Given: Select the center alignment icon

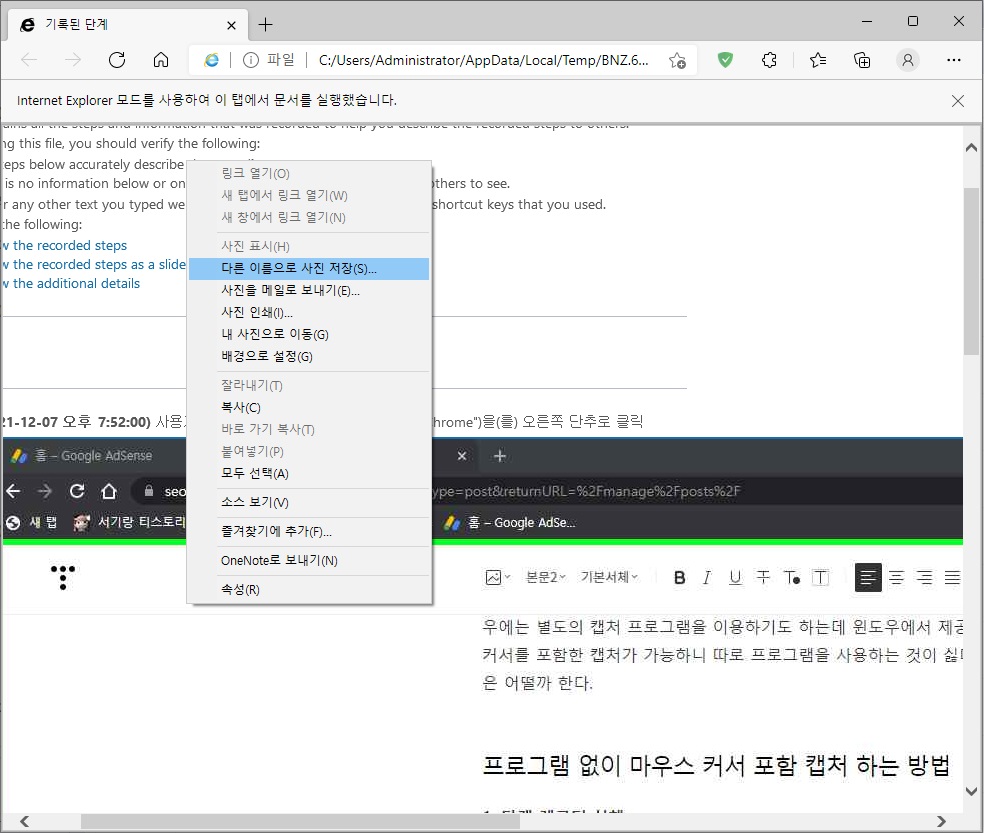Looking at the screenshot, I should tap(897, 577).
